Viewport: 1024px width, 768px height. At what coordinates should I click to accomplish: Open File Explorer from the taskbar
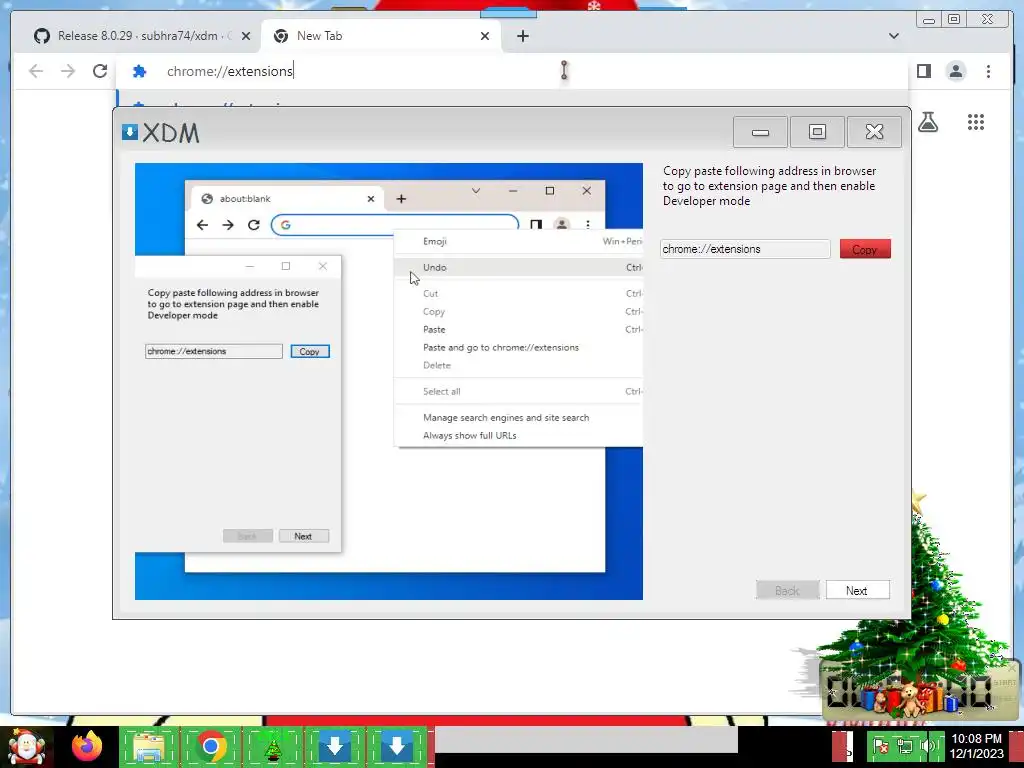(x=149, y=746)
